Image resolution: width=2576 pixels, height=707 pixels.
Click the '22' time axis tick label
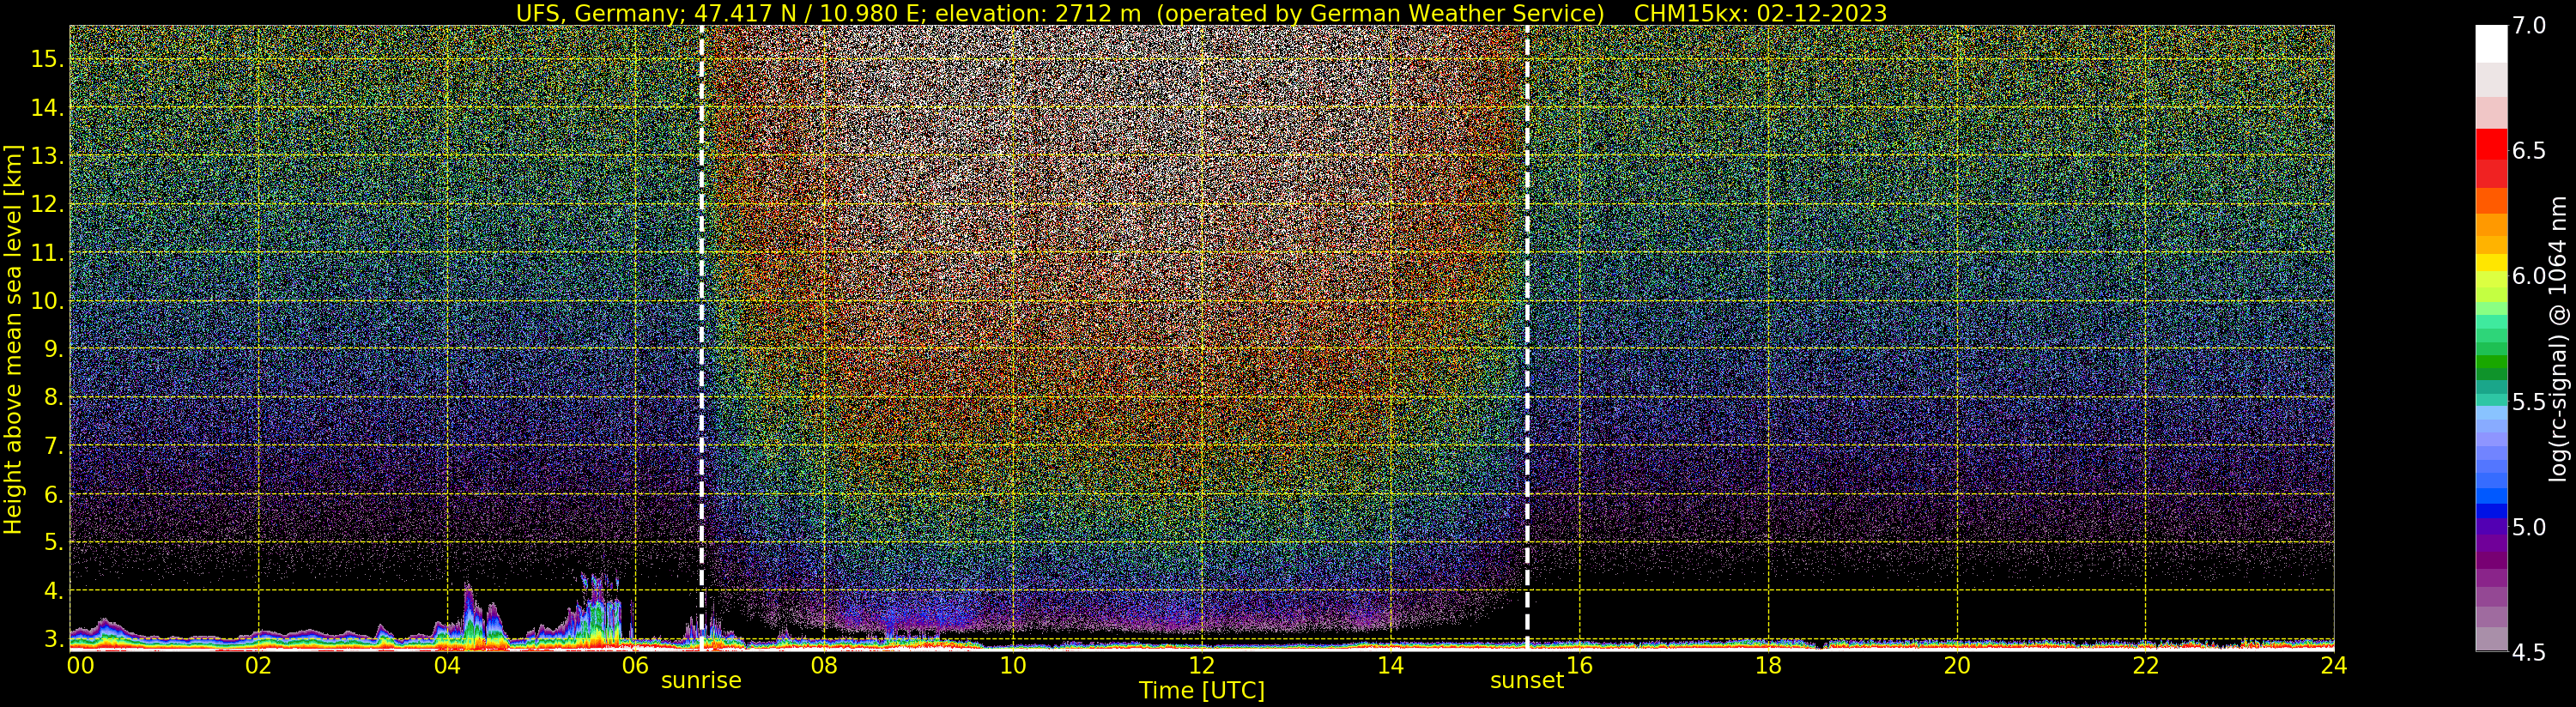pos(2145,665)
